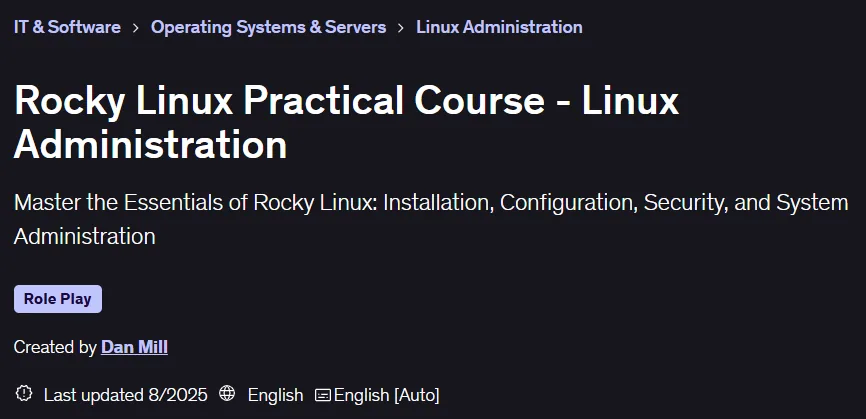The width and height of the screenshot is (866, 419).
Task: Click the 'English [Auto]' caption text
Action: tap(387, 395)
